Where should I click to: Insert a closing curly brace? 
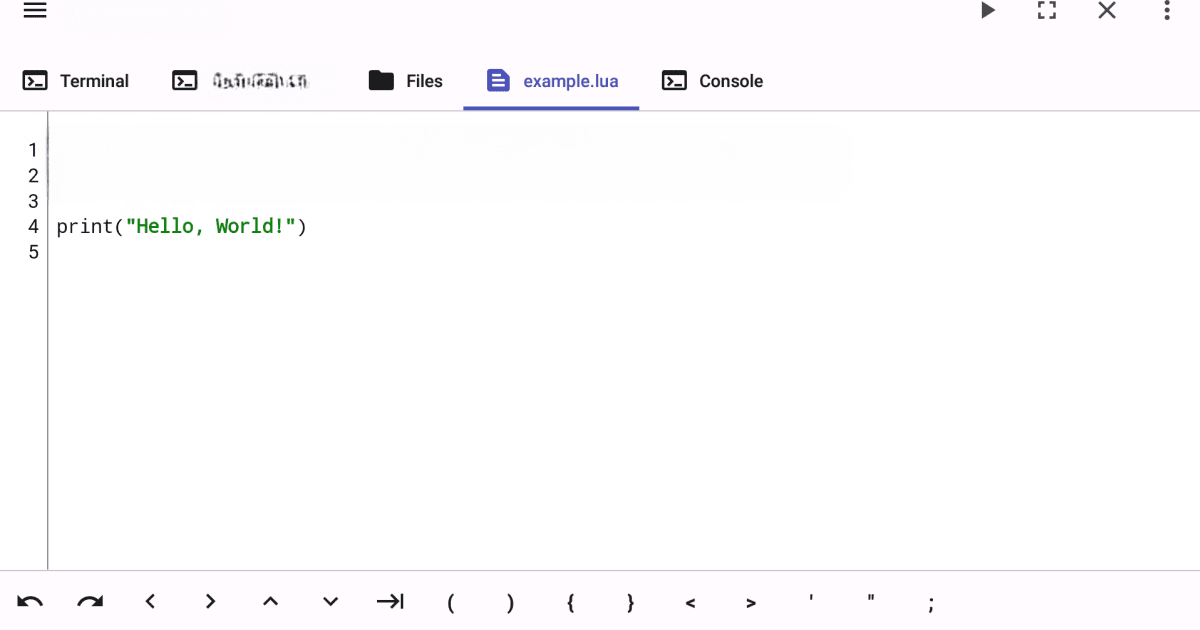coord(630,602)
